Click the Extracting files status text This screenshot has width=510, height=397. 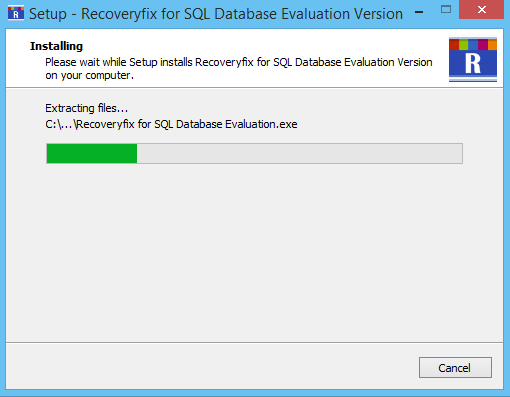[87, 108]
